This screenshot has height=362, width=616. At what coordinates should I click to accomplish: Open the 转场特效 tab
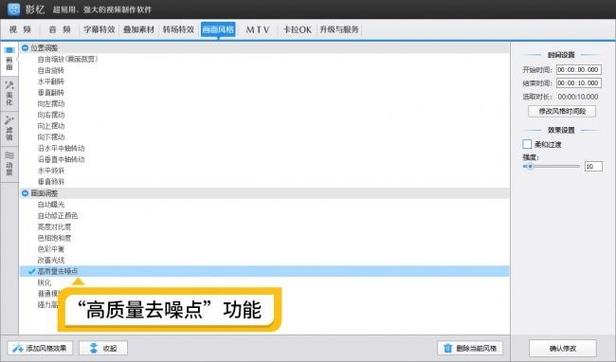178,29
